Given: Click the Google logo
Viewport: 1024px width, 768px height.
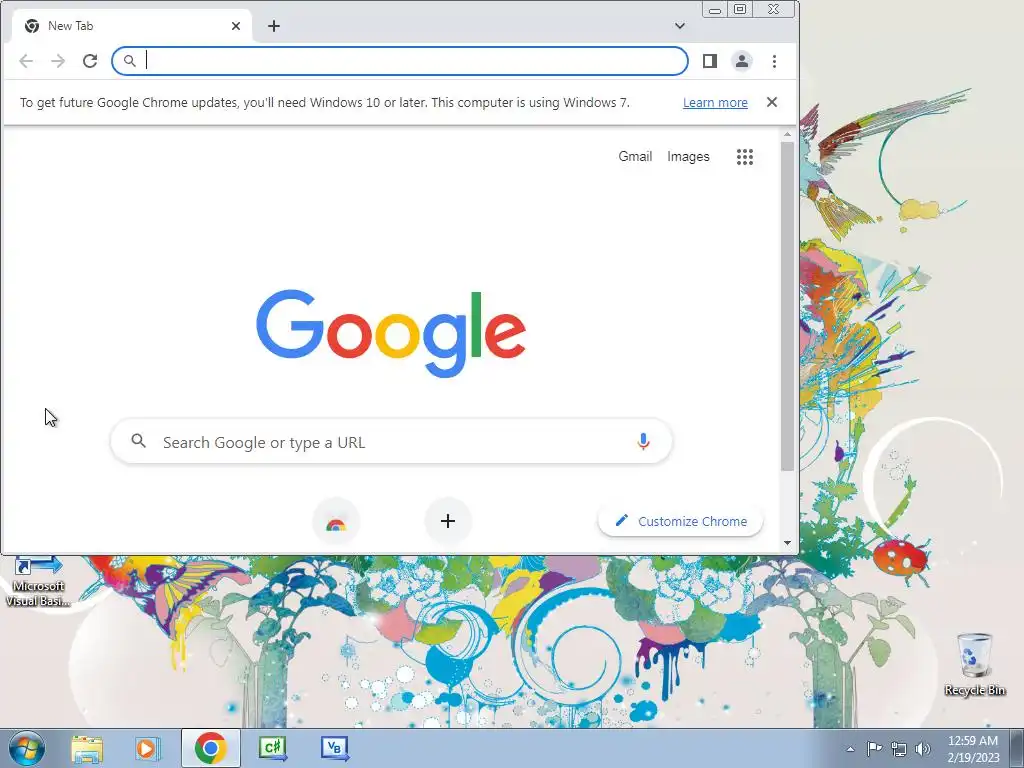Looking at the screenshot, I should coord(391,333).
